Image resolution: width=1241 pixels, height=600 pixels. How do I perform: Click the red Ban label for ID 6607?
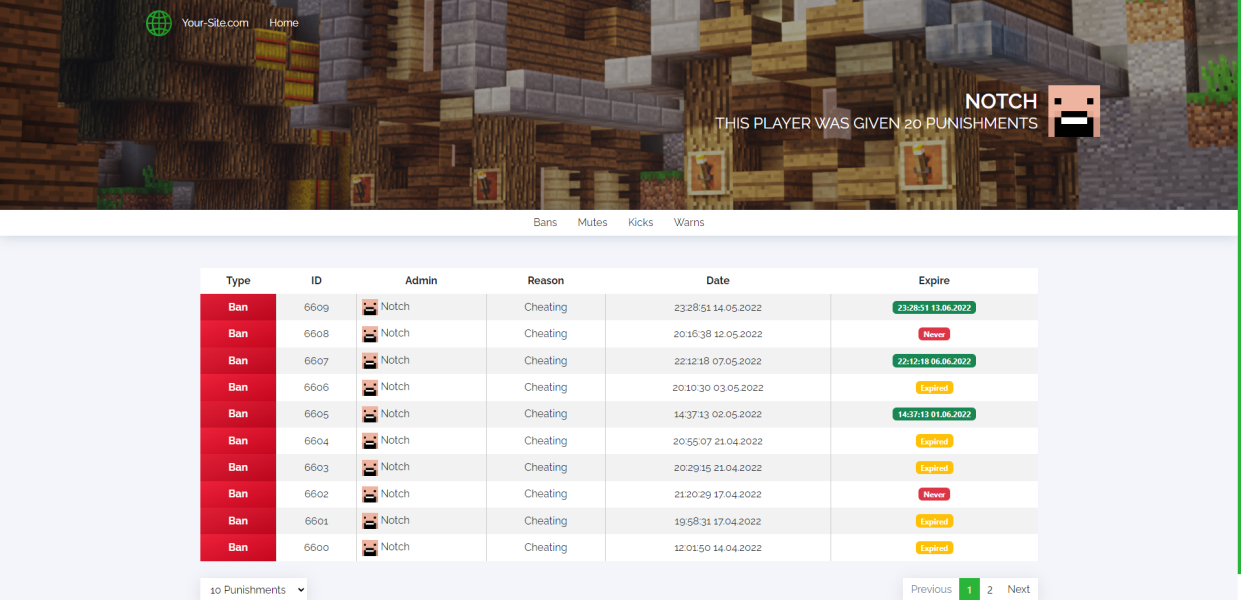pos(238,361)
